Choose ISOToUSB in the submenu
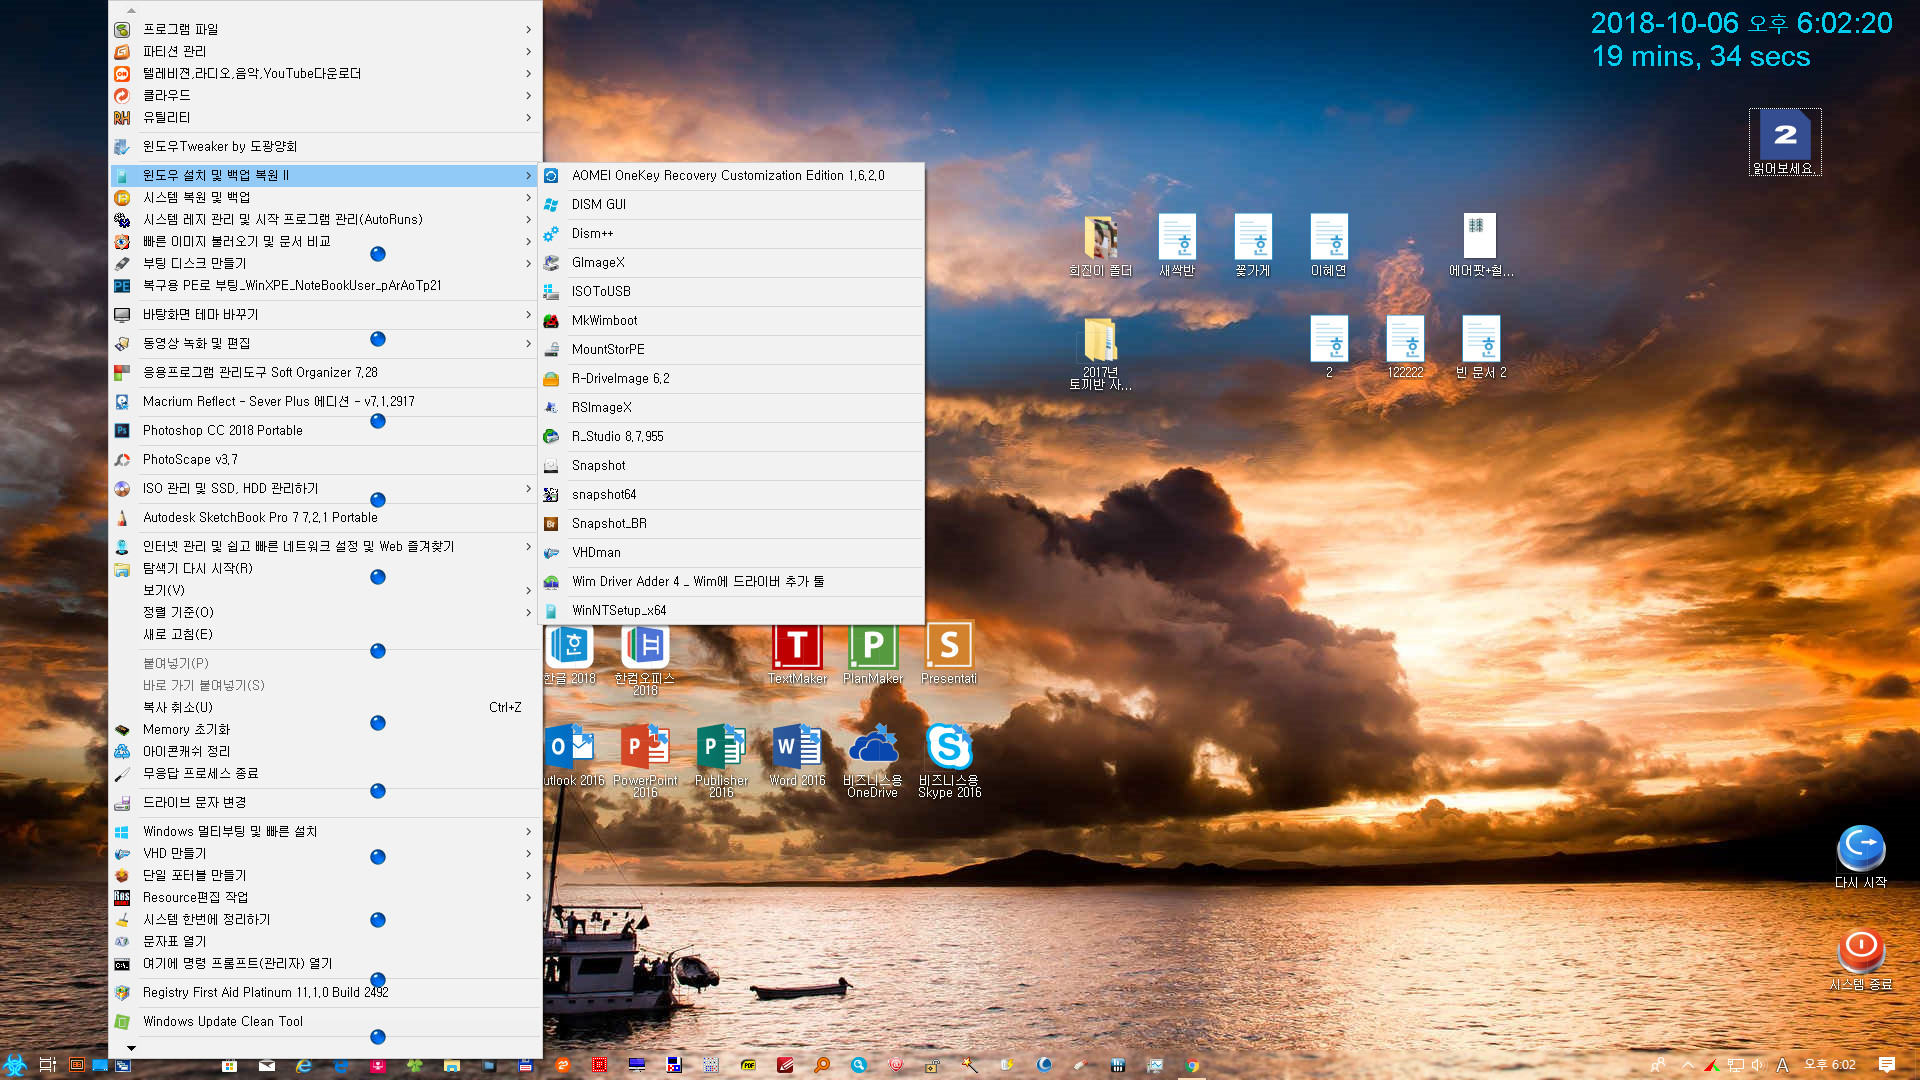Screen dimensions: 1920x1080 [731, 291]
